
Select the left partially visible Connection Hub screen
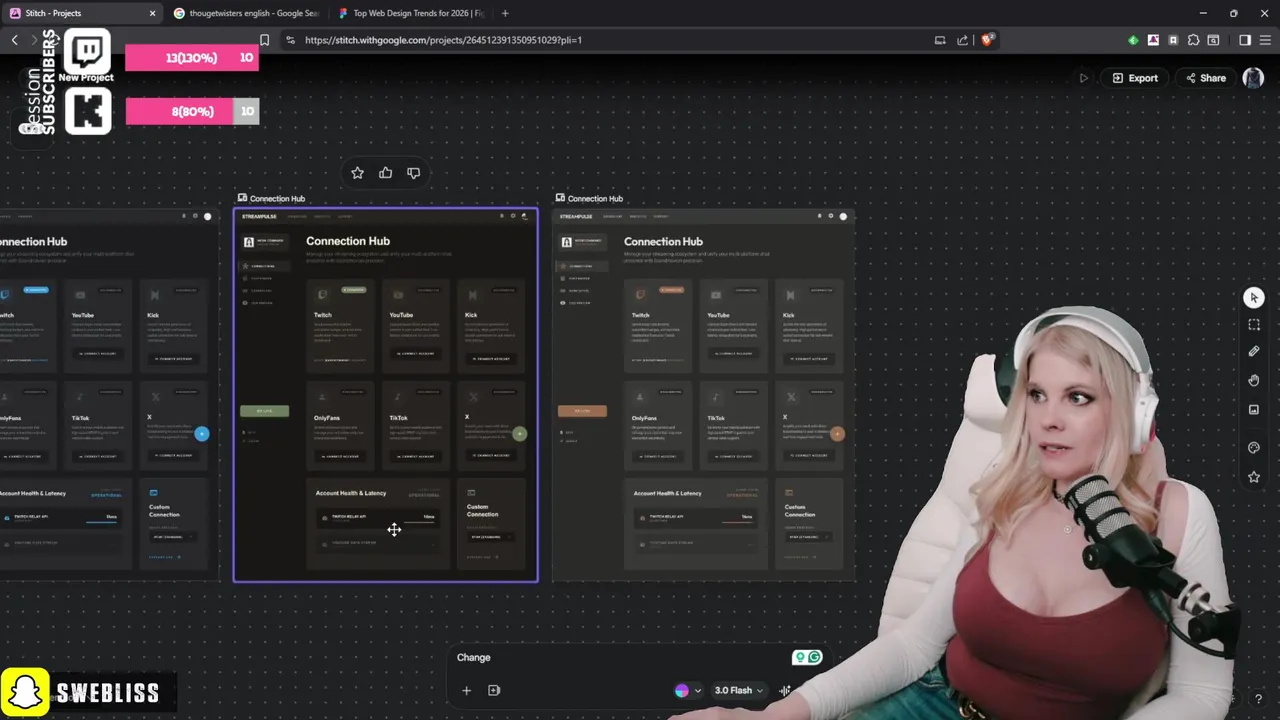coord(109,395)
